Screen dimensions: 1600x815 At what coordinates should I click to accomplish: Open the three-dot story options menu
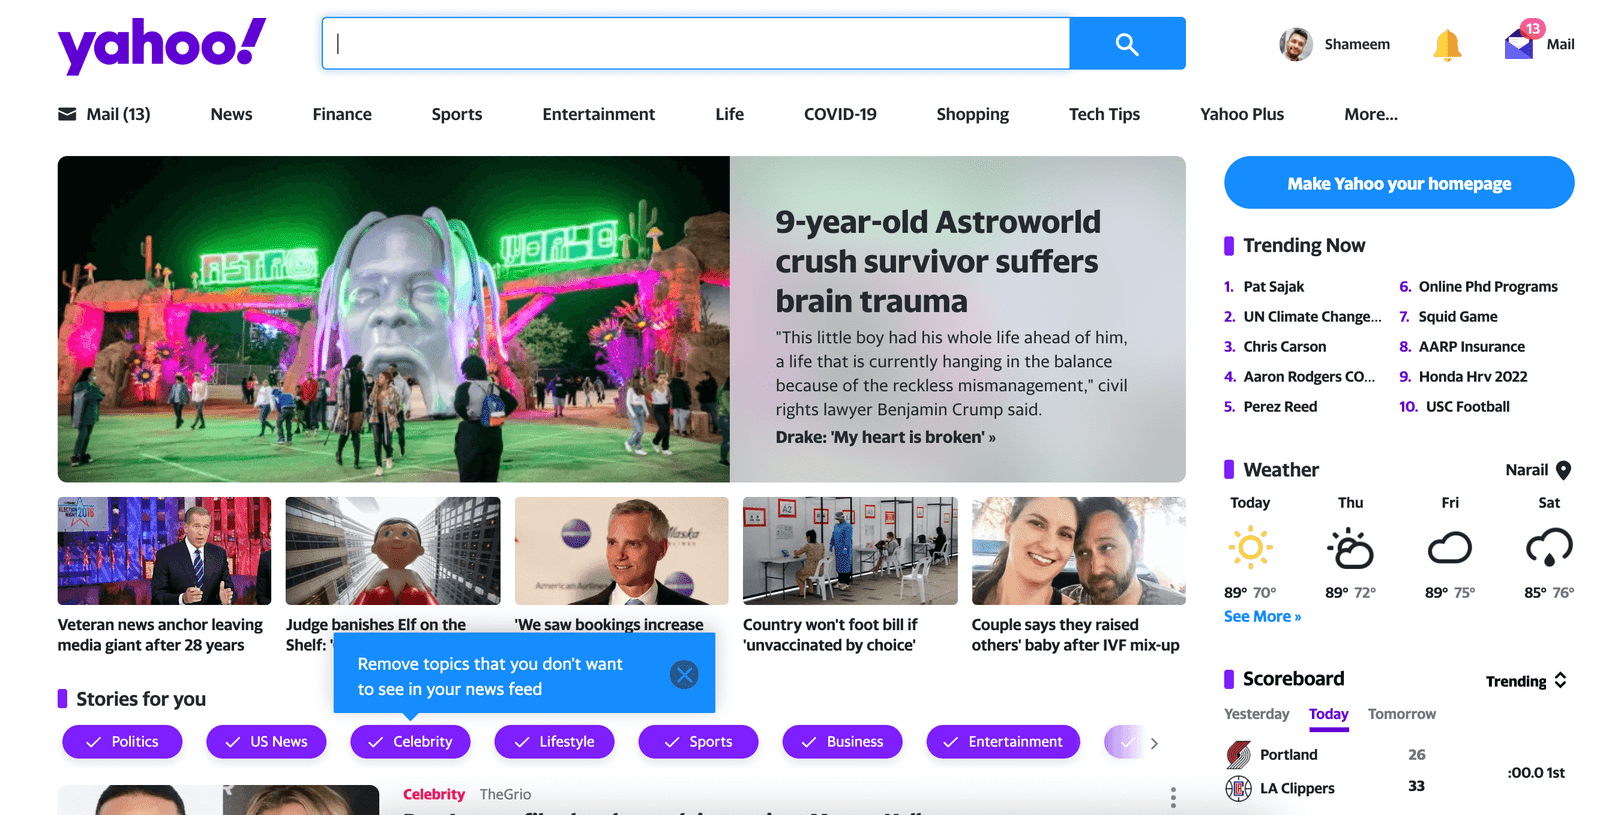pos(1173,797)
